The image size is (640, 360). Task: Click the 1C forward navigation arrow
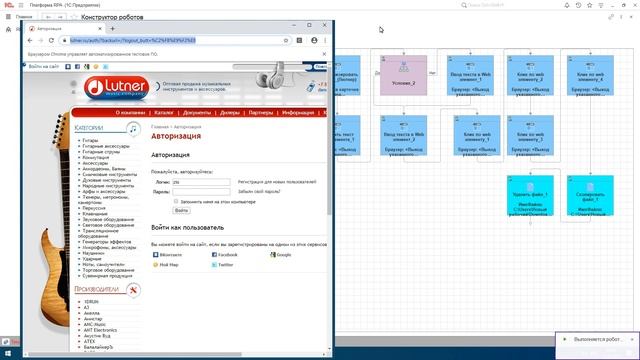coord(60,17)
